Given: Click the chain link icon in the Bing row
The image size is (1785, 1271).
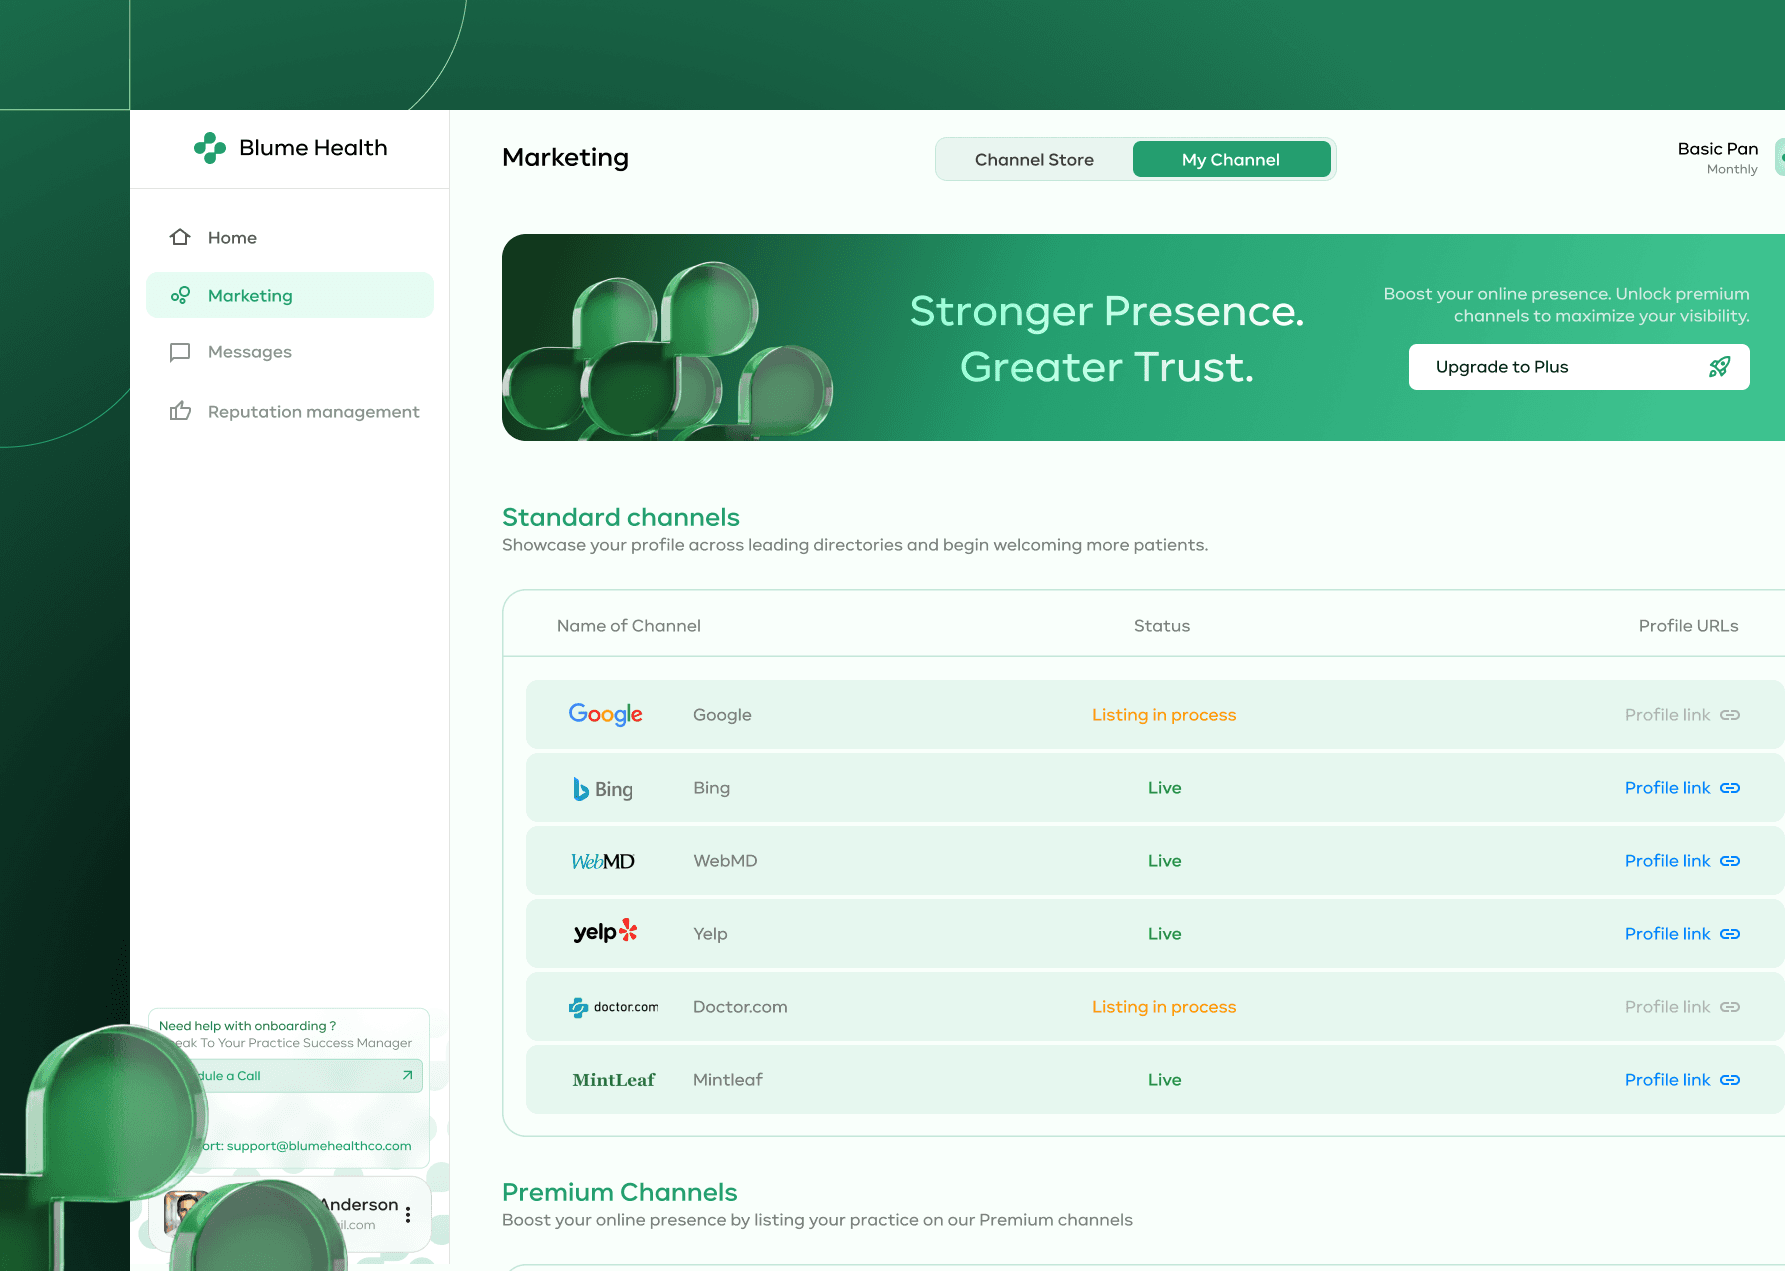Looking at the screenshot, I should point(1730,788).
